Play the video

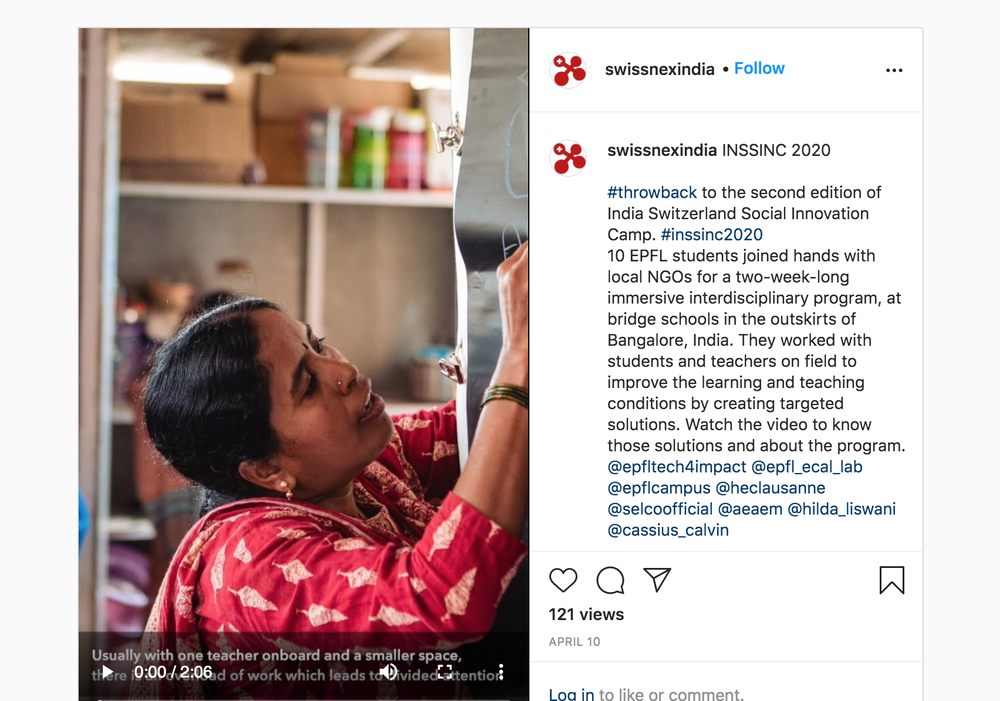point(108,672)
